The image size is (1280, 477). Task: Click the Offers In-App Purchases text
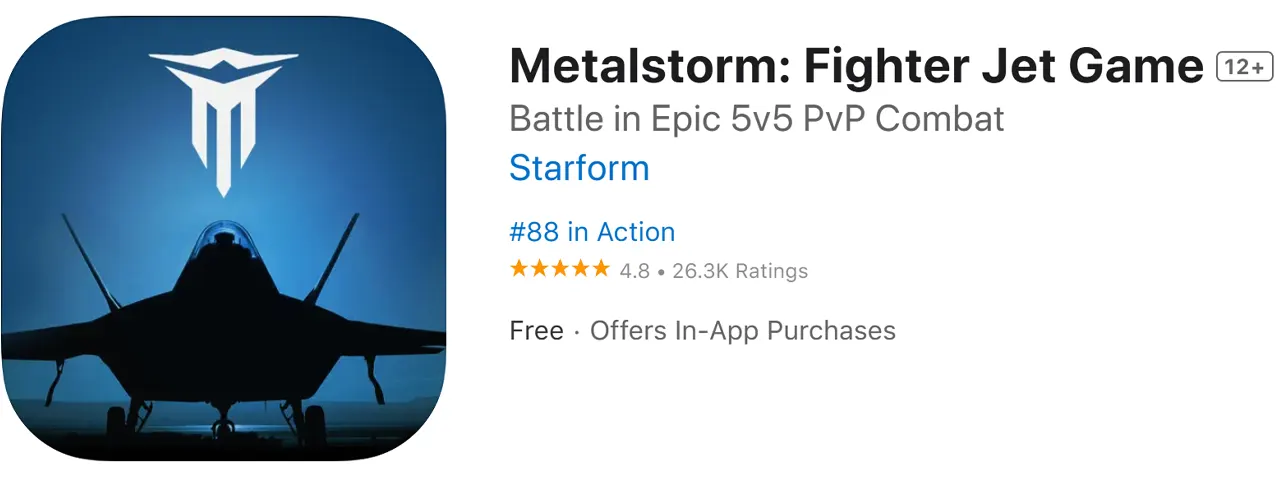[x=742, y=331]
